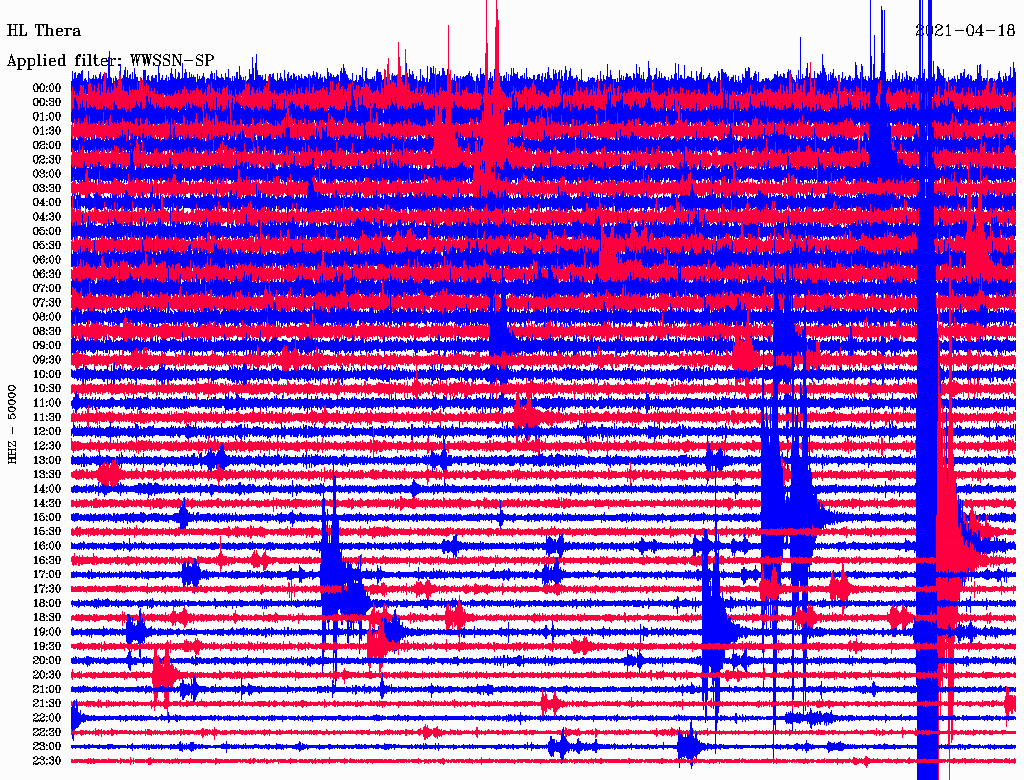Select the 12:00 time label
Screen dimensions: 1024x780
(x=47, y=432)
